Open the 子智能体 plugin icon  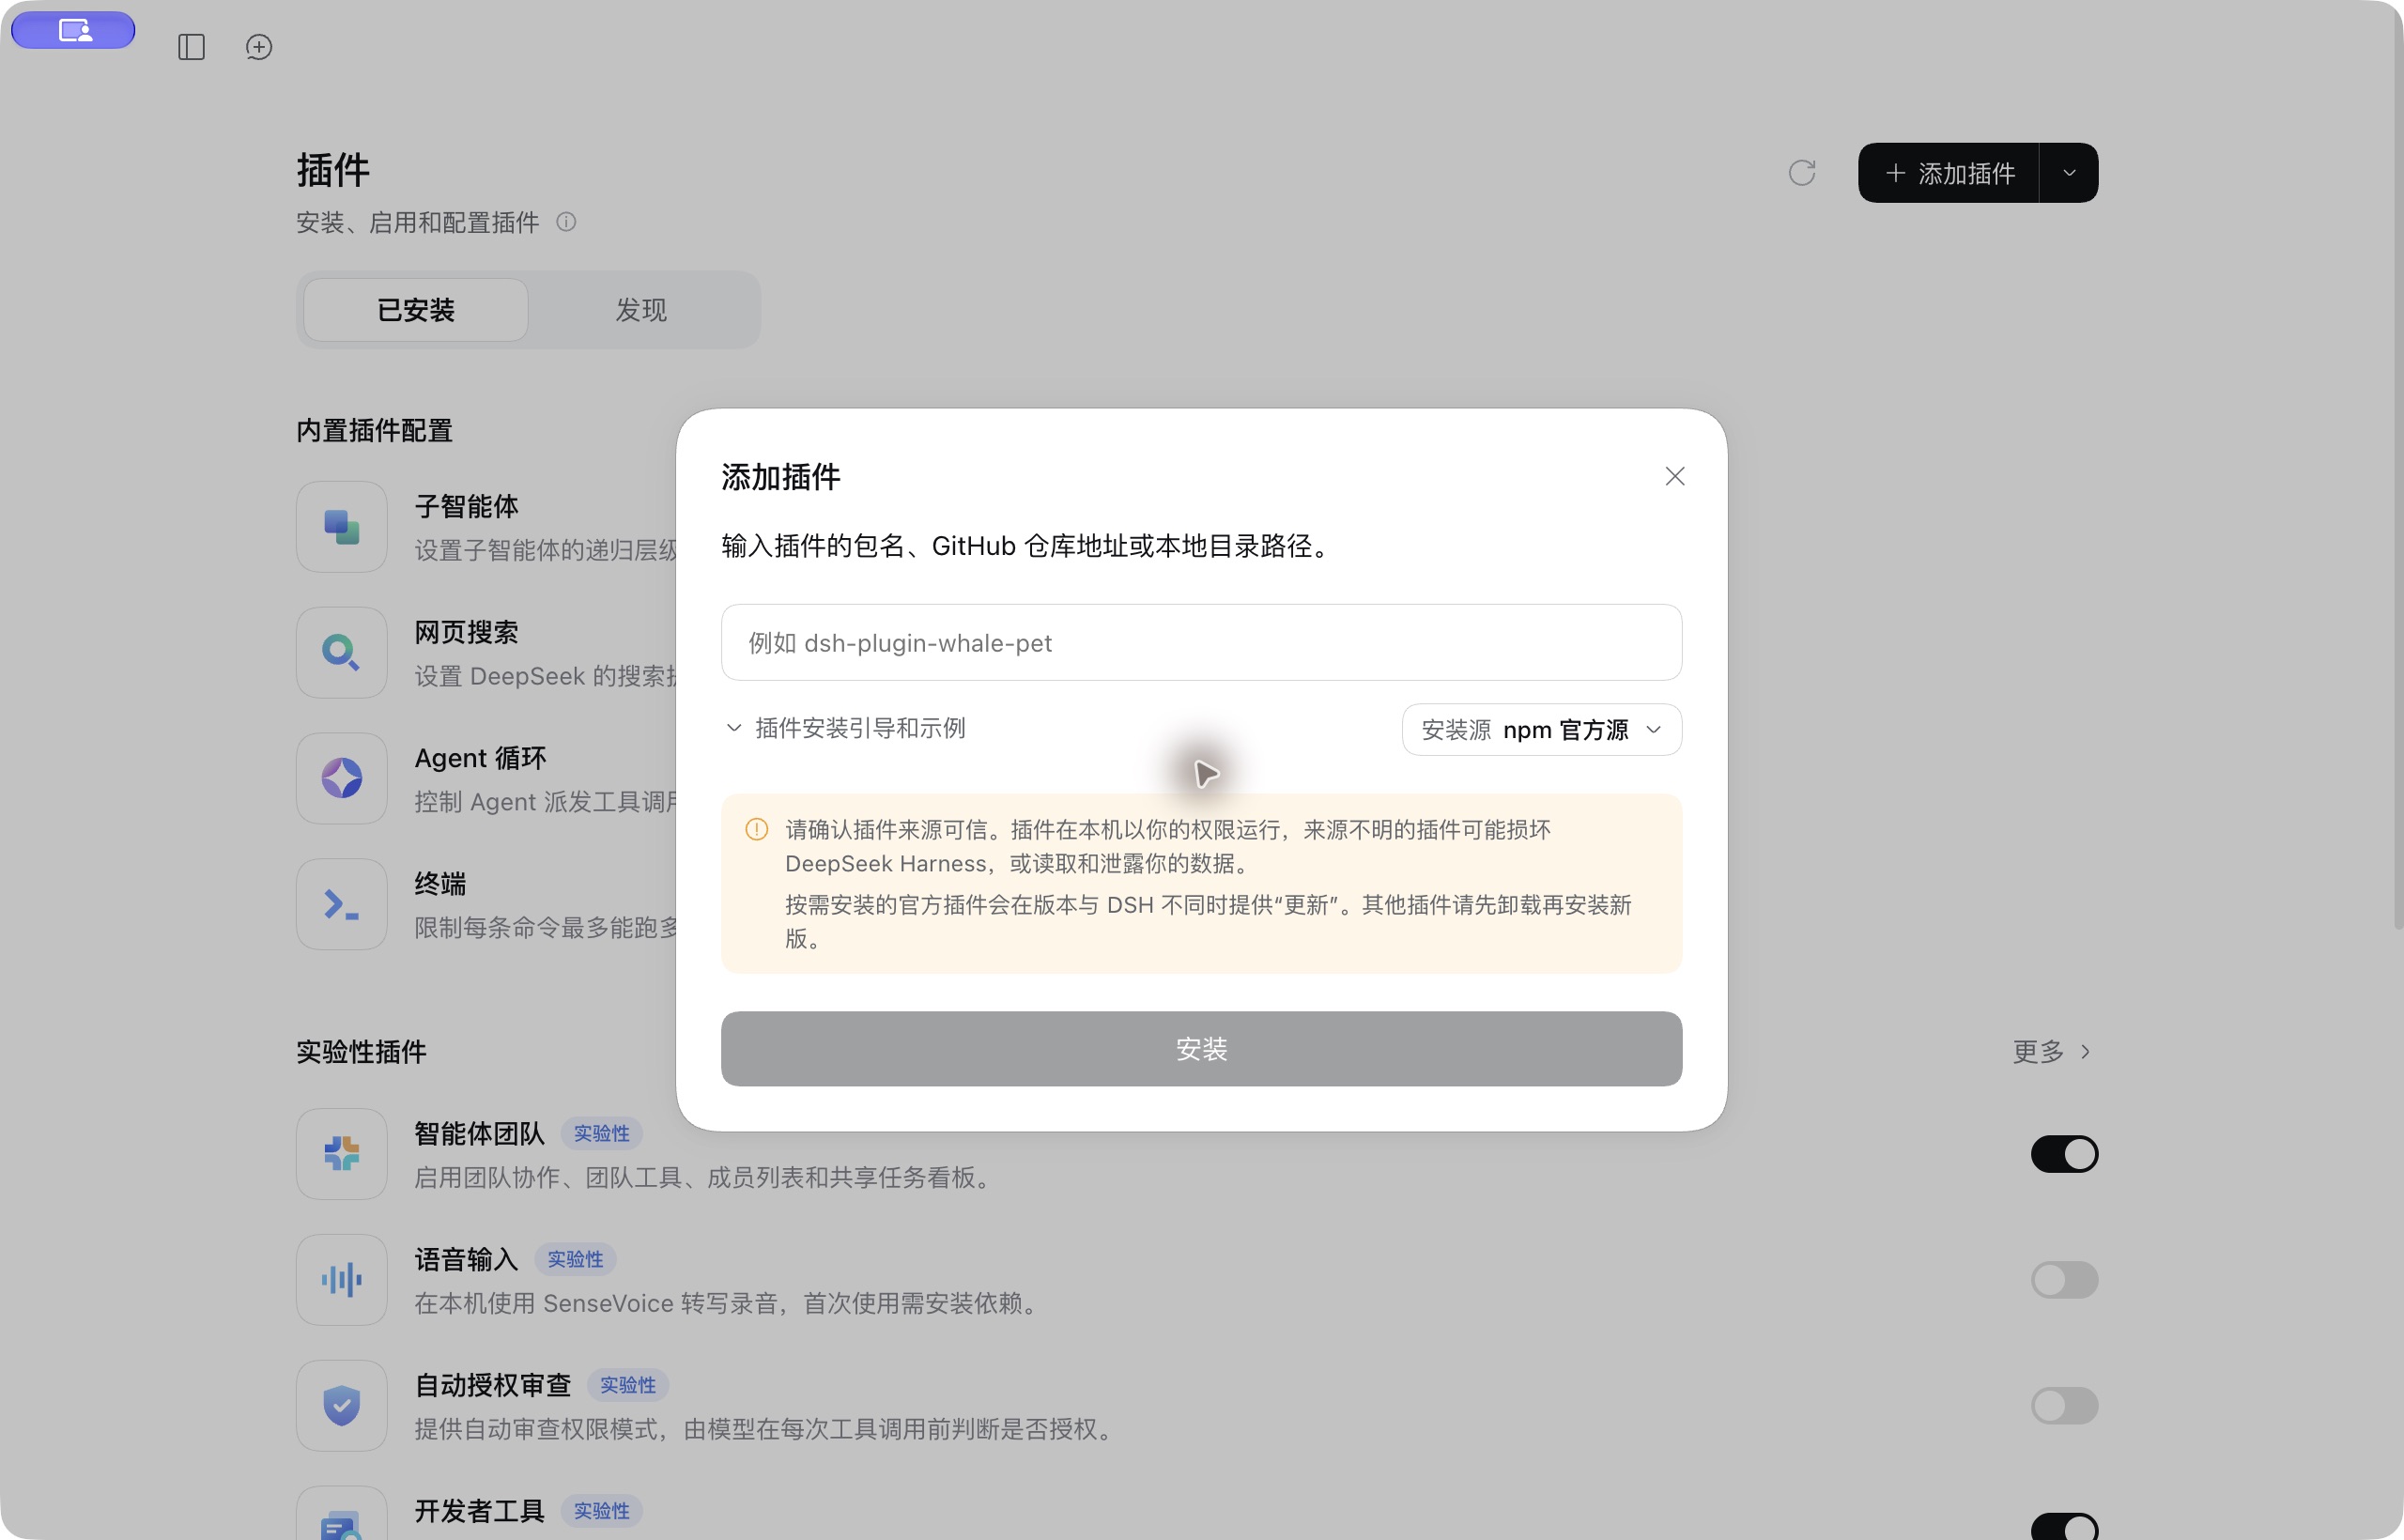click(341, 527)
